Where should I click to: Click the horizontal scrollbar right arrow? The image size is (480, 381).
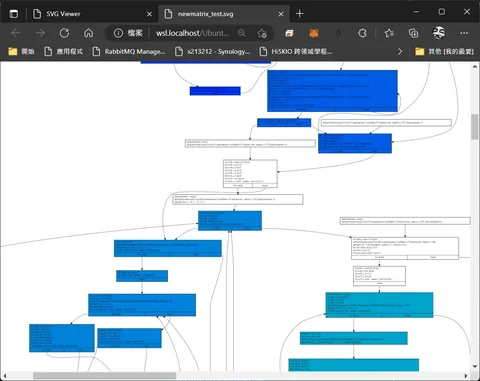tap(466, 376)
